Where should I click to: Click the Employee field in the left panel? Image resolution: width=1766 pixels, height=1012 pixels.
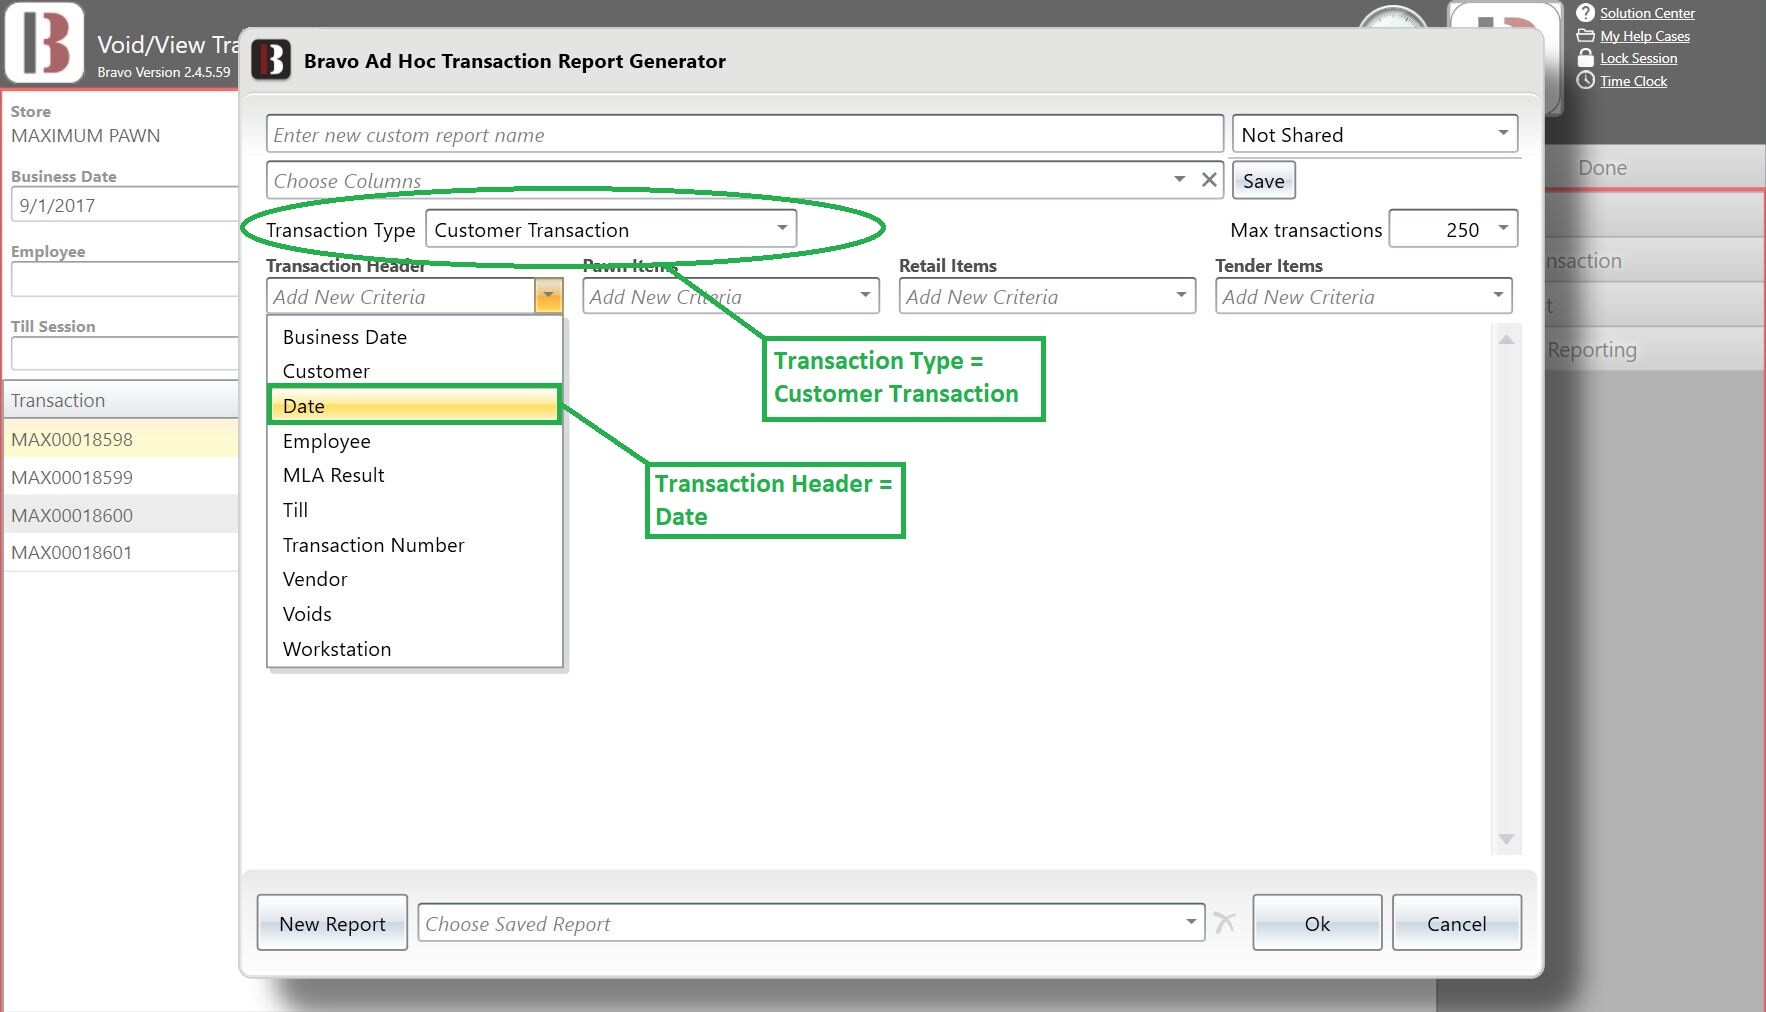point(124,279)
